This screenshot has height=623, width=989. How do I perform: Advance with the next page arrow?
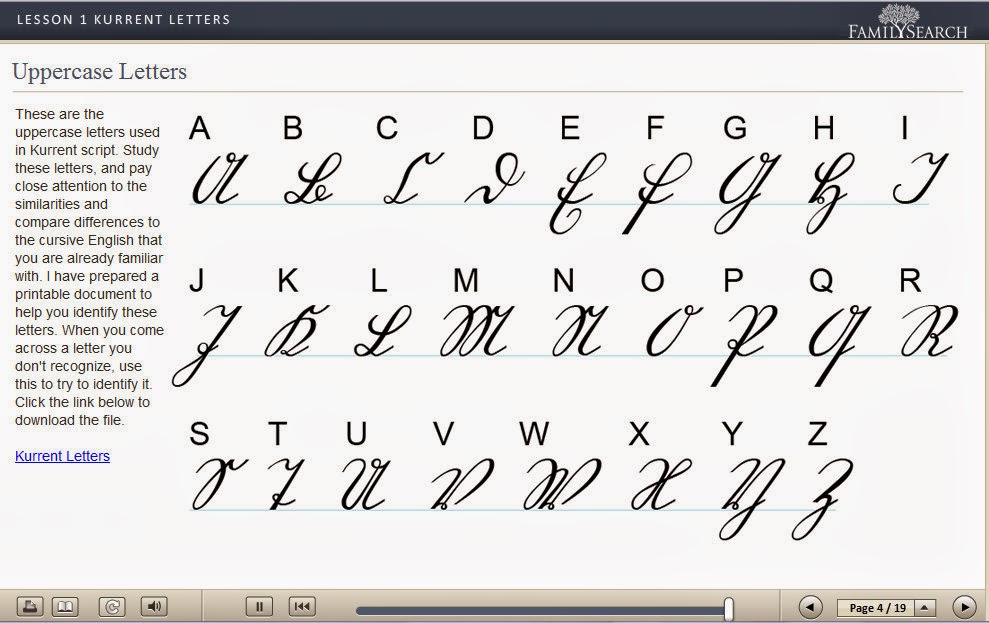[x=962, y=606]
